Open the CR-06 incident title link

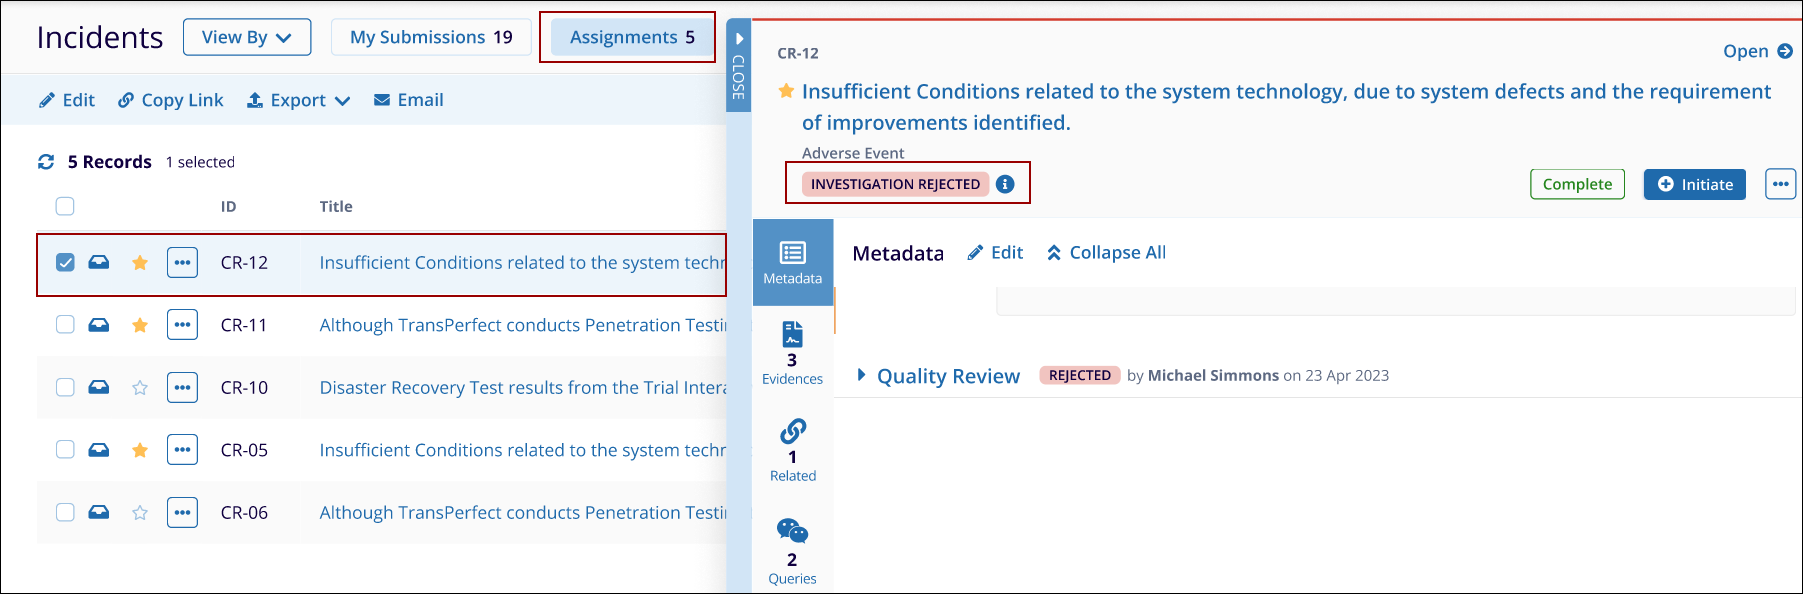522,513
